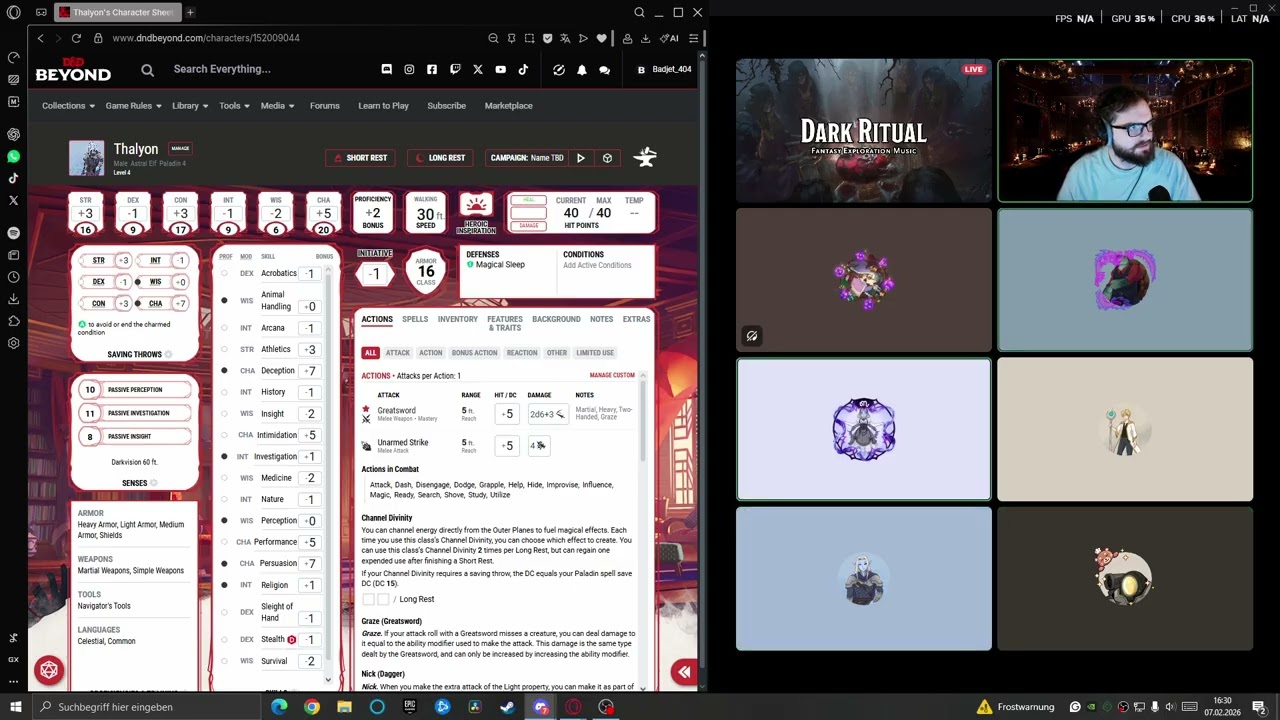This screenshot has height=720, width=1280.
Task: Toggle Persuasion proficiency circle
Action: tap(224, 563)
